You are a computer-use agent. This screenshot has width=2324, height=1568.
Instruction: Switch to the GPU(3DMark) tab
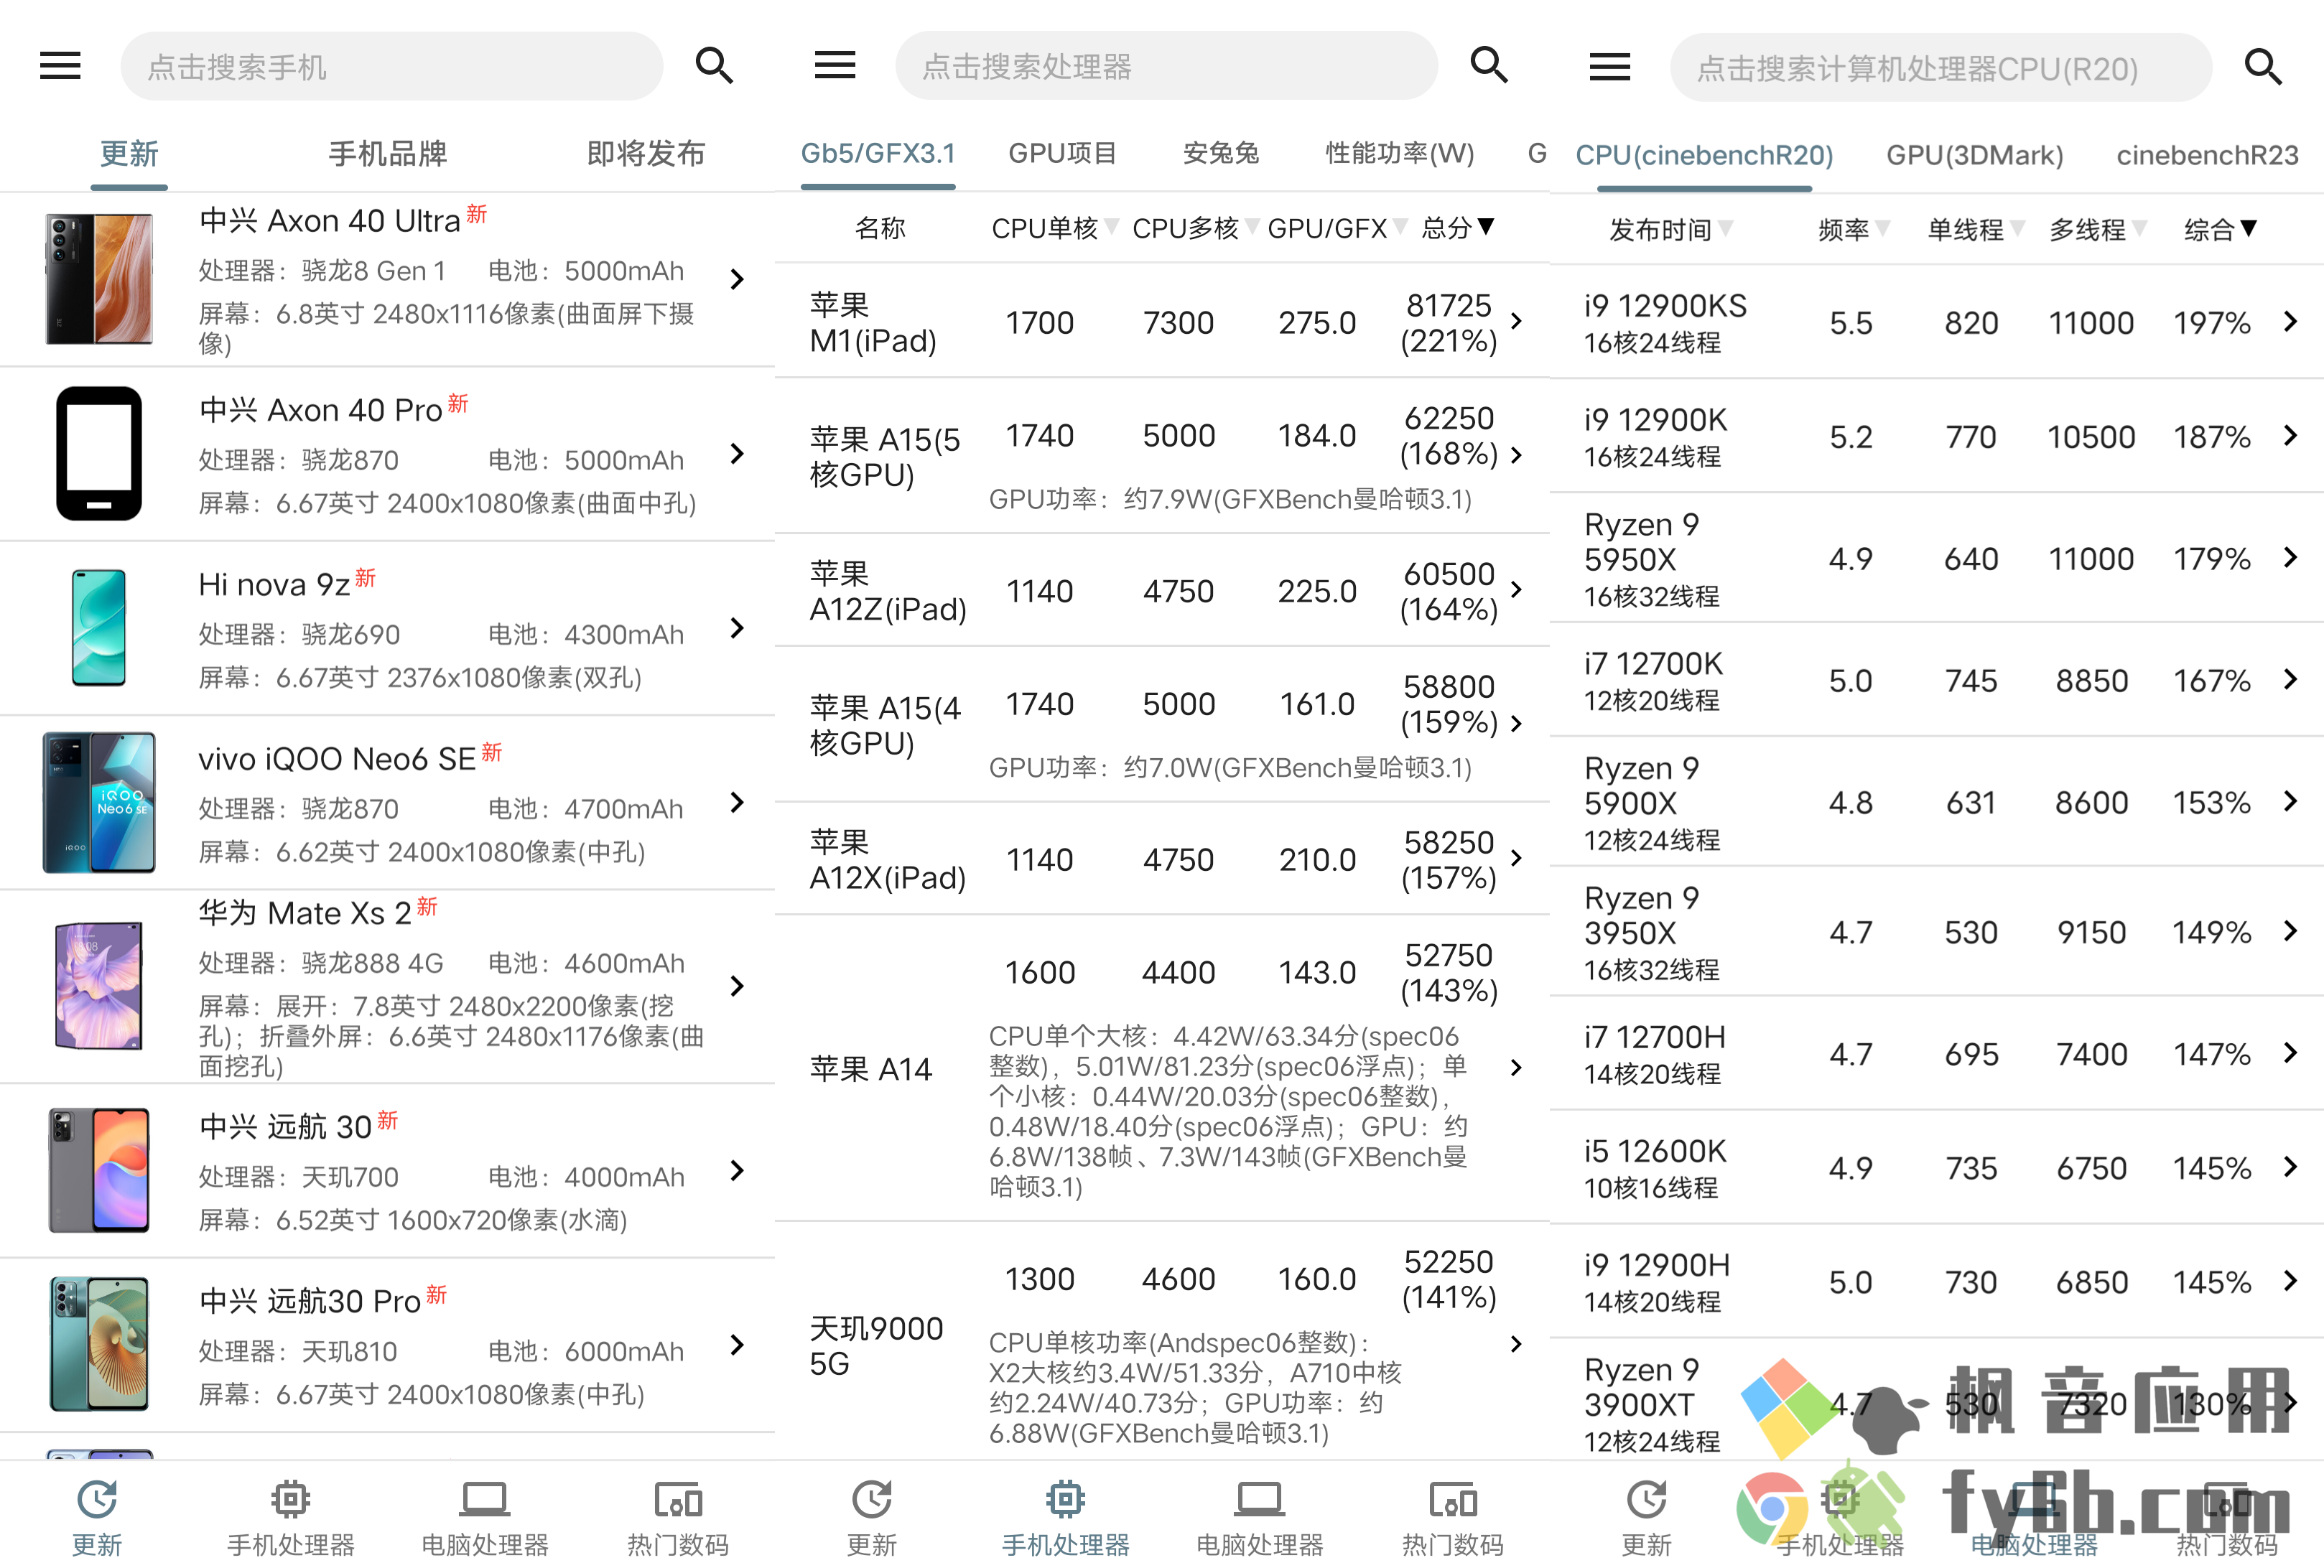pyautogui.click(x=1975, y=155)
